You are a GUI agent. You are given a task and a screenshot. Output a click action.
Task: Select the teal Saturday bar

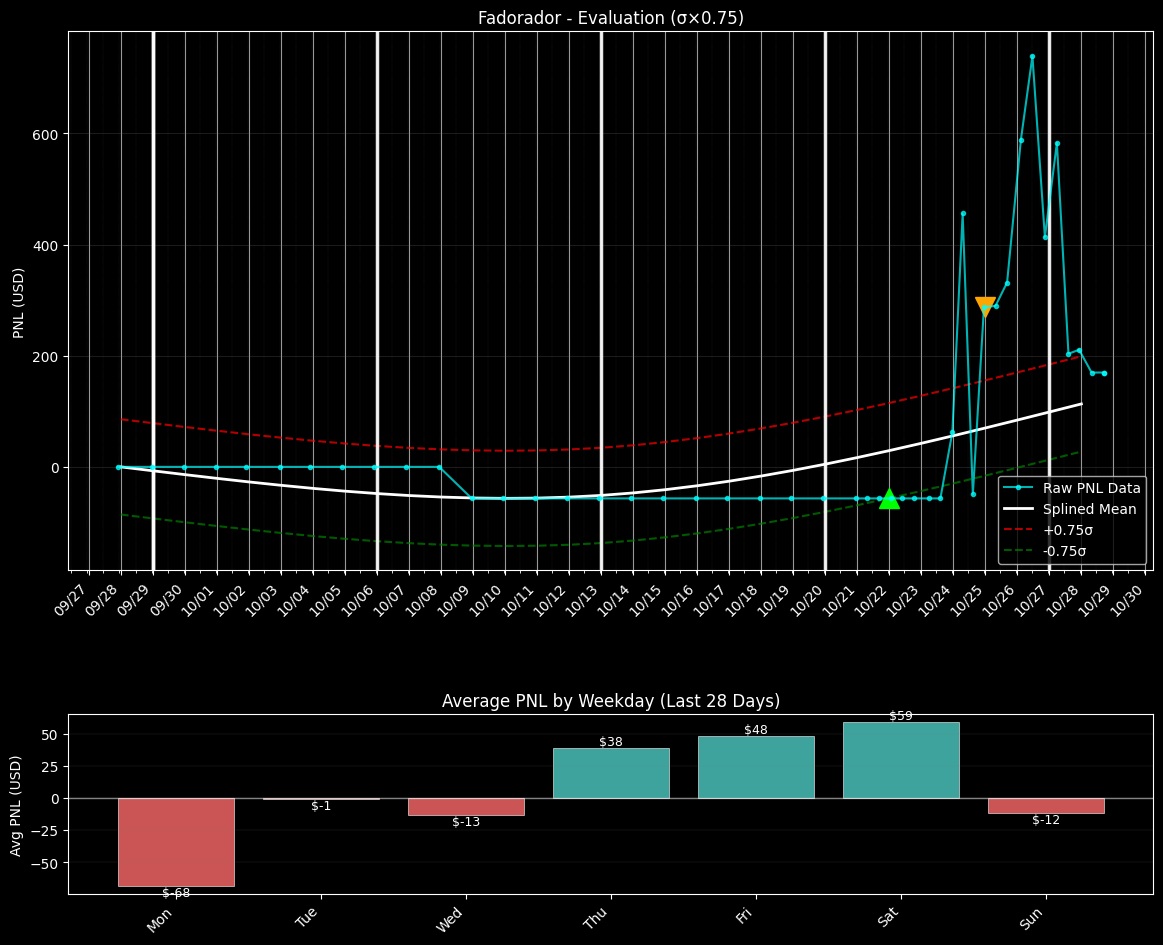[x=901, y=760]
